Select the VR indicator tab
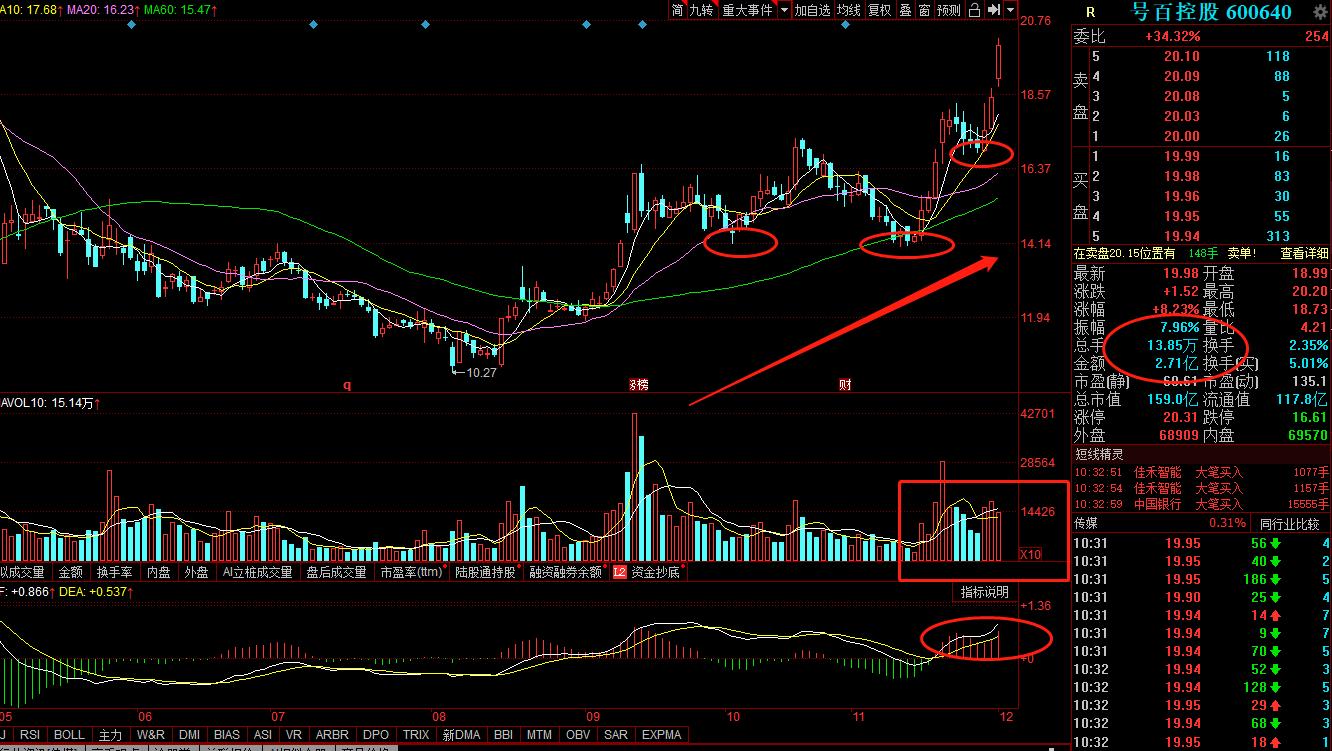The height and width of the screenshot is (751, 1332). tap(294, 735)
